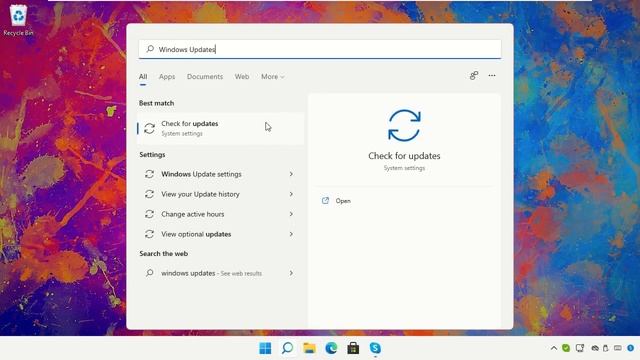
Task: Click sync icon beside Check for updates result
Action: pyautogui.click(x=149, y=129)
